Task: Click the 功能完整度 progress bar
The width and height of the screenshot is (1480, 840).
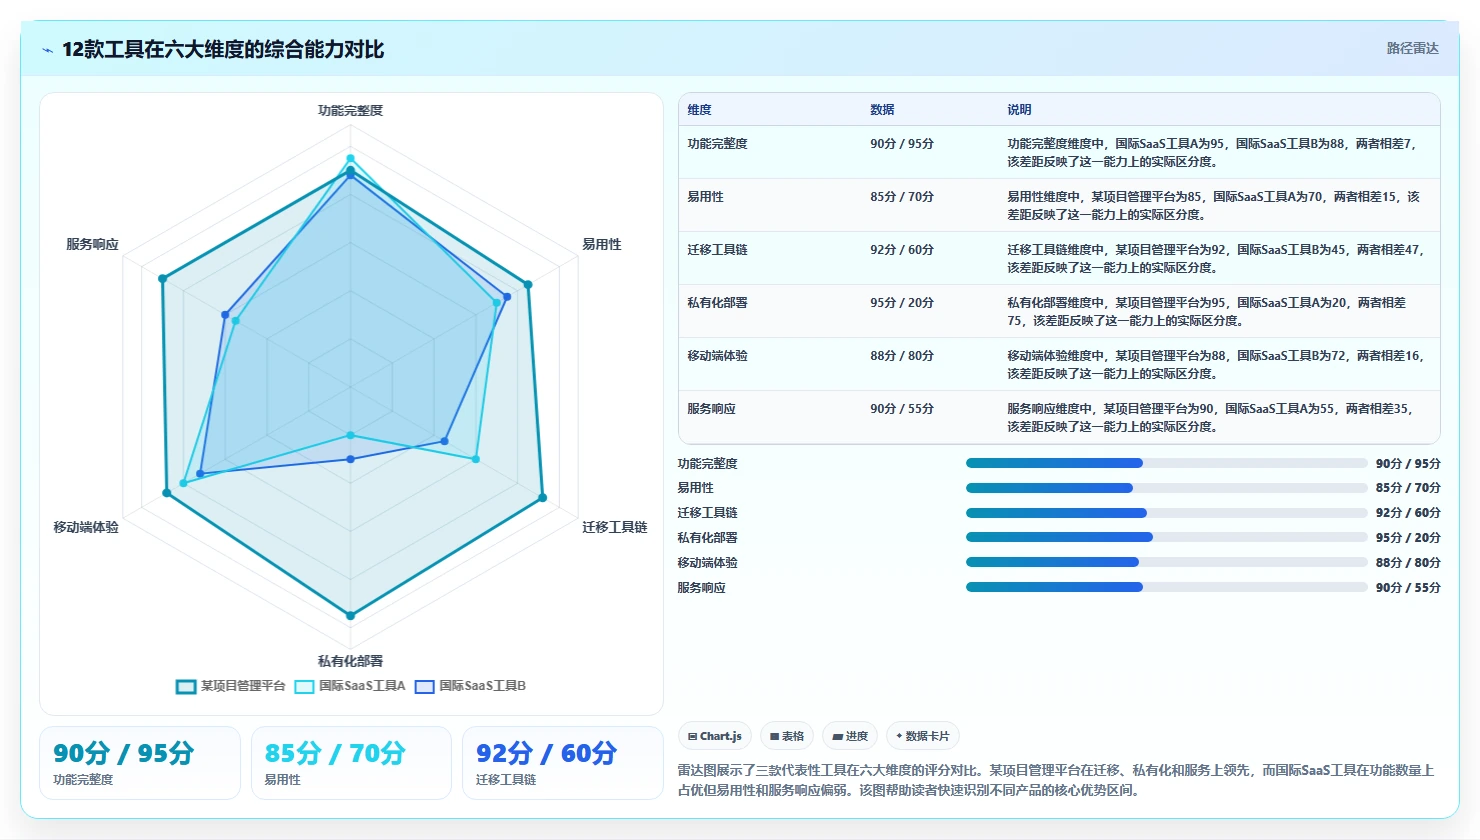Action: pos(1166,463)
